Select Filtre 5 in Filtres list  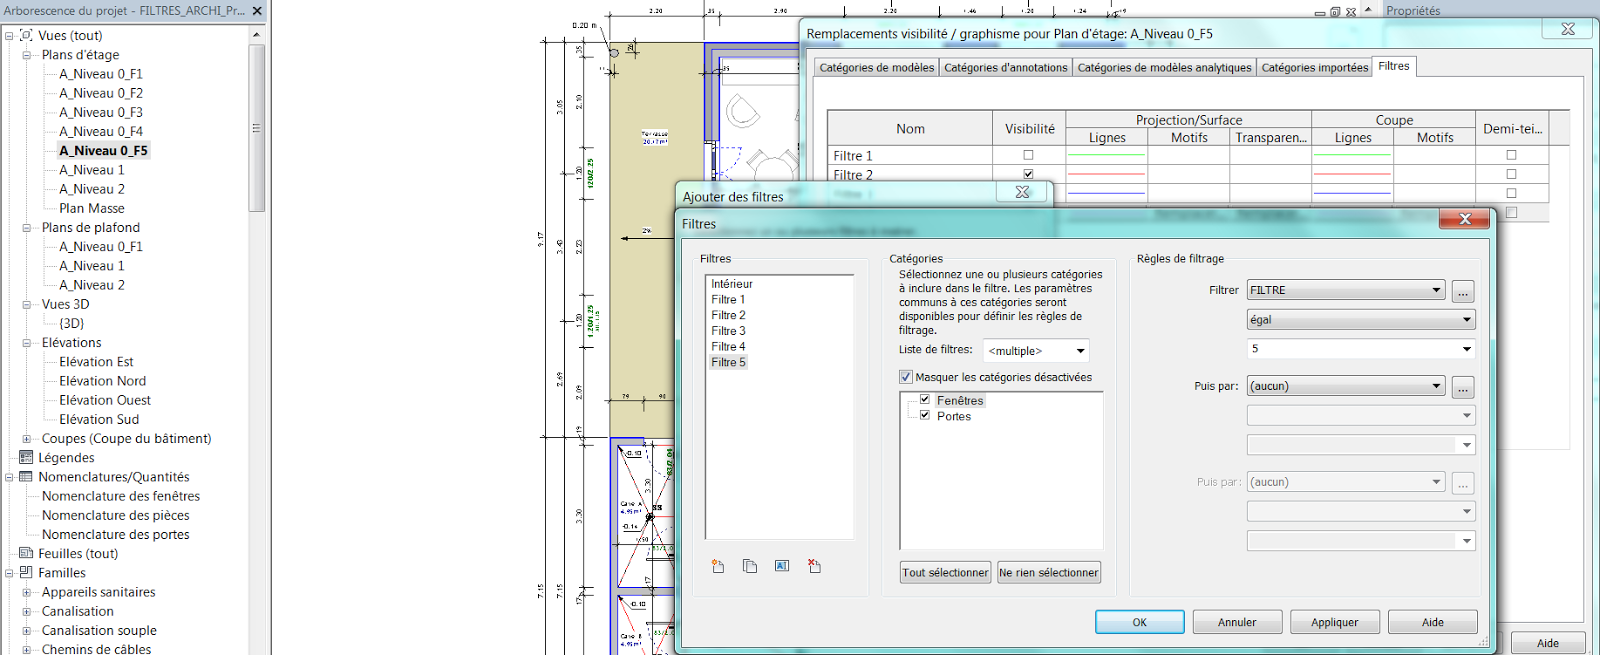point(728,362)
